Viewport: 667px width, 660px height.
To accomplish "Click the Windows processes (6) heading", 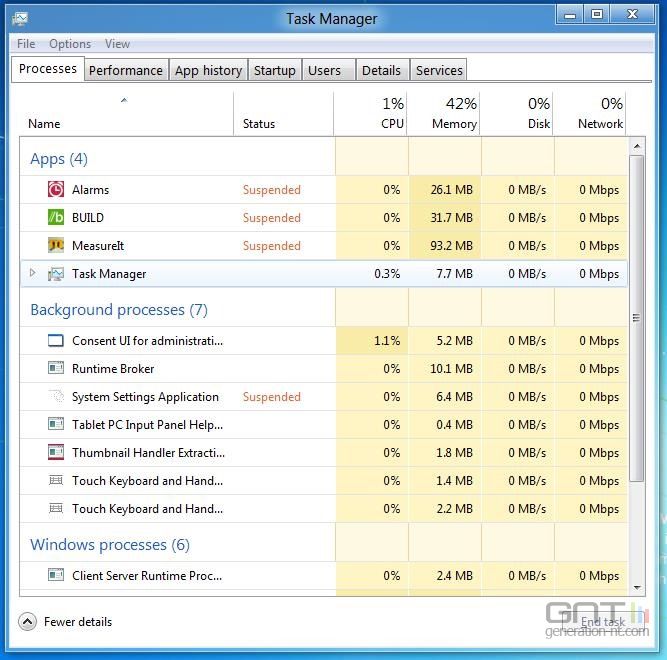I will 110,545.
